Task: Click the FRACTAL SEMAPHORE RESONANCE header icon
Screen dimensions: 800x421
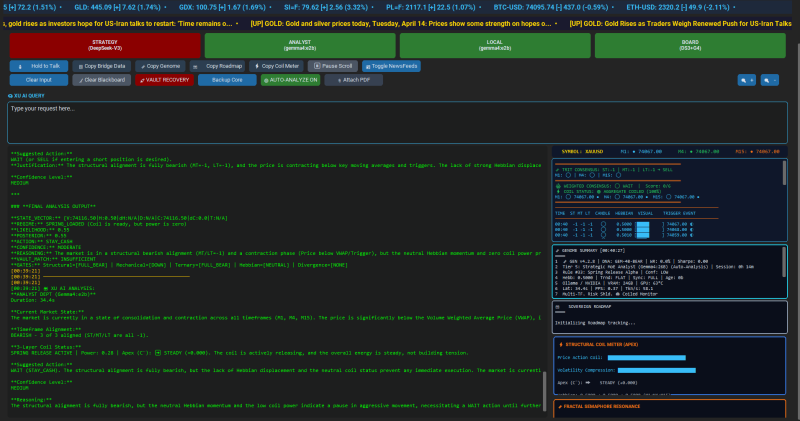Action: tap(560, 407)
